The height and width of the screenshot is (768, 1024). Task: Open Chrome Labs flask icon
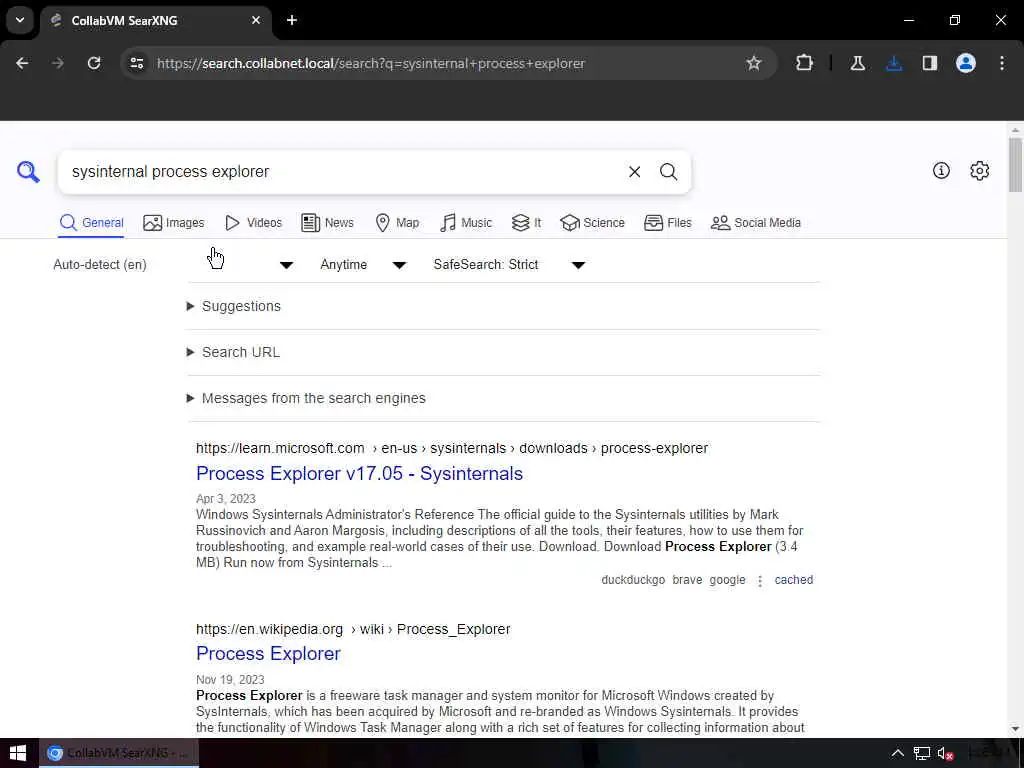click(x=857, y=63)
